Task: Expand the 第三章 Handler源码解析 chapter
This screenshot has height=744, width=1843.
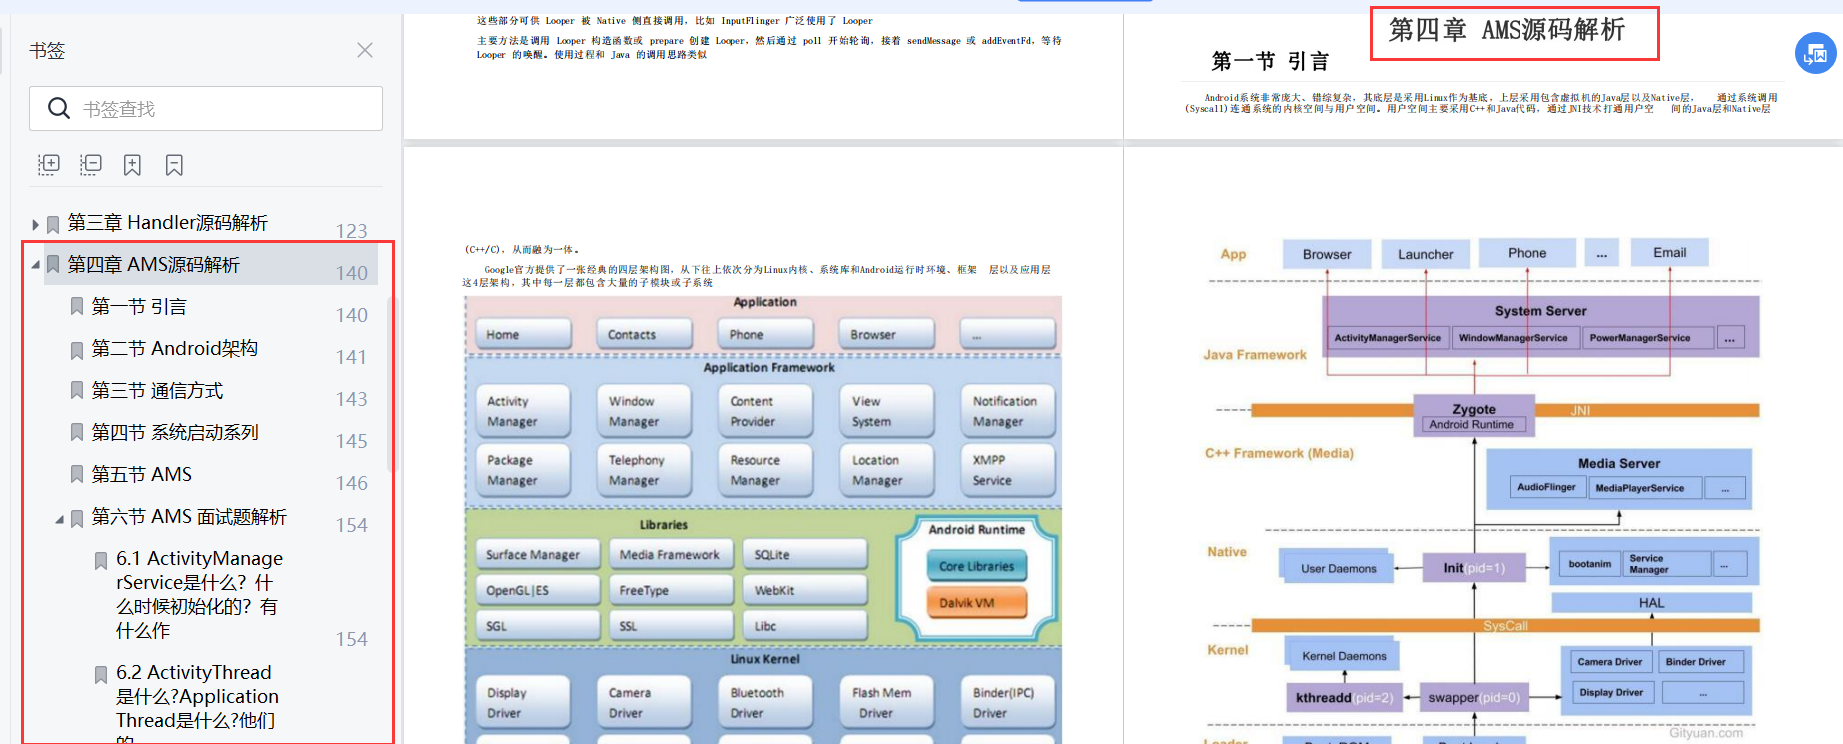Action: [x=35, y=224]
